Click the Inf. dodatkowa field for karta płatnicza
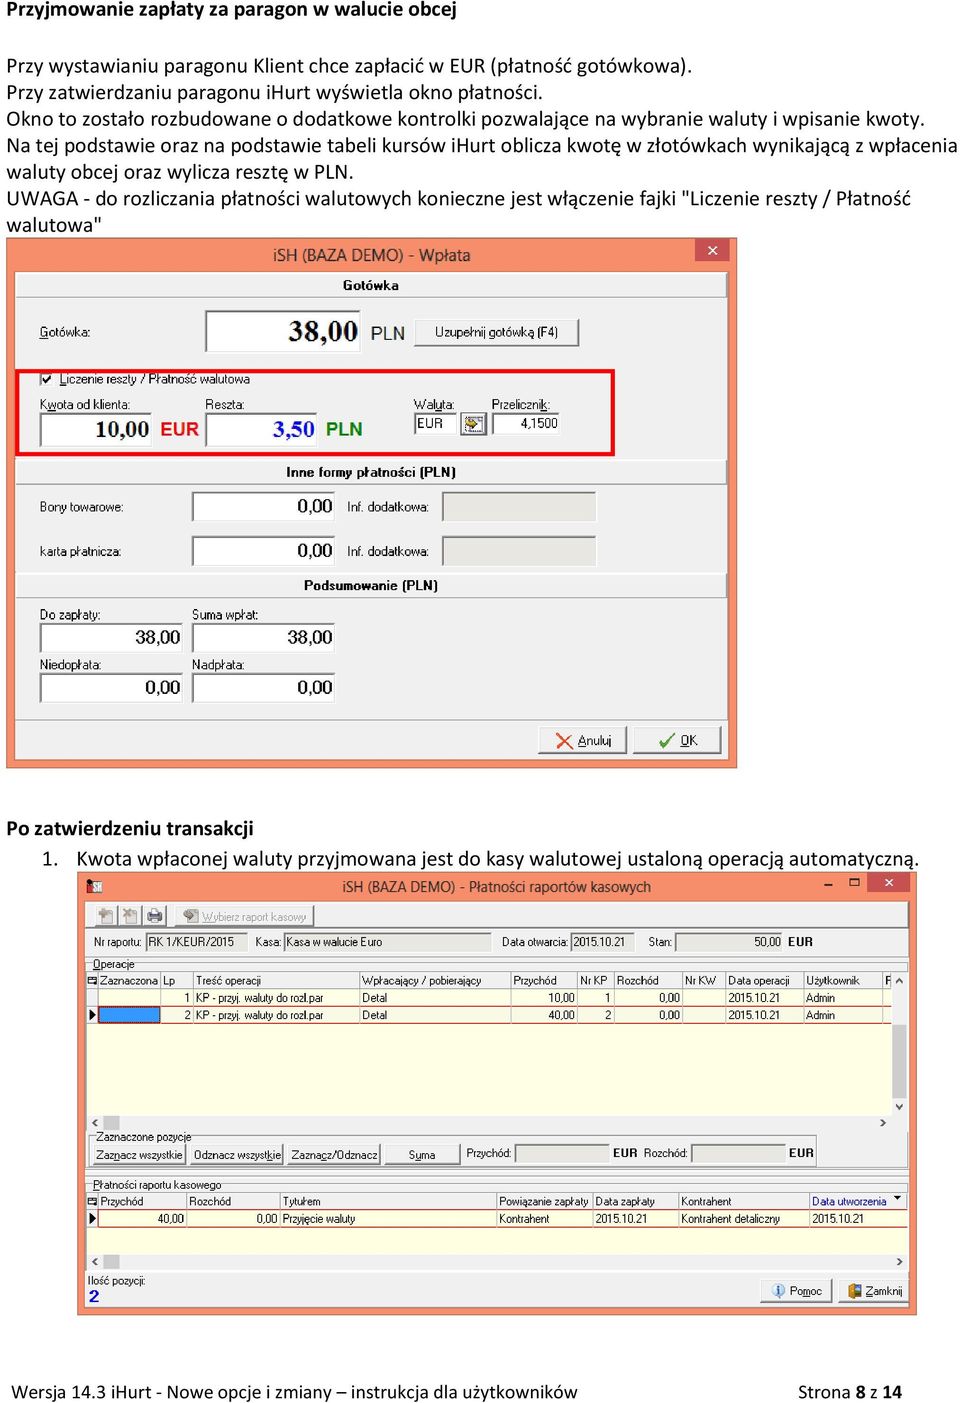The width and height of the screenshot is (960, 1403). (519, 551)
